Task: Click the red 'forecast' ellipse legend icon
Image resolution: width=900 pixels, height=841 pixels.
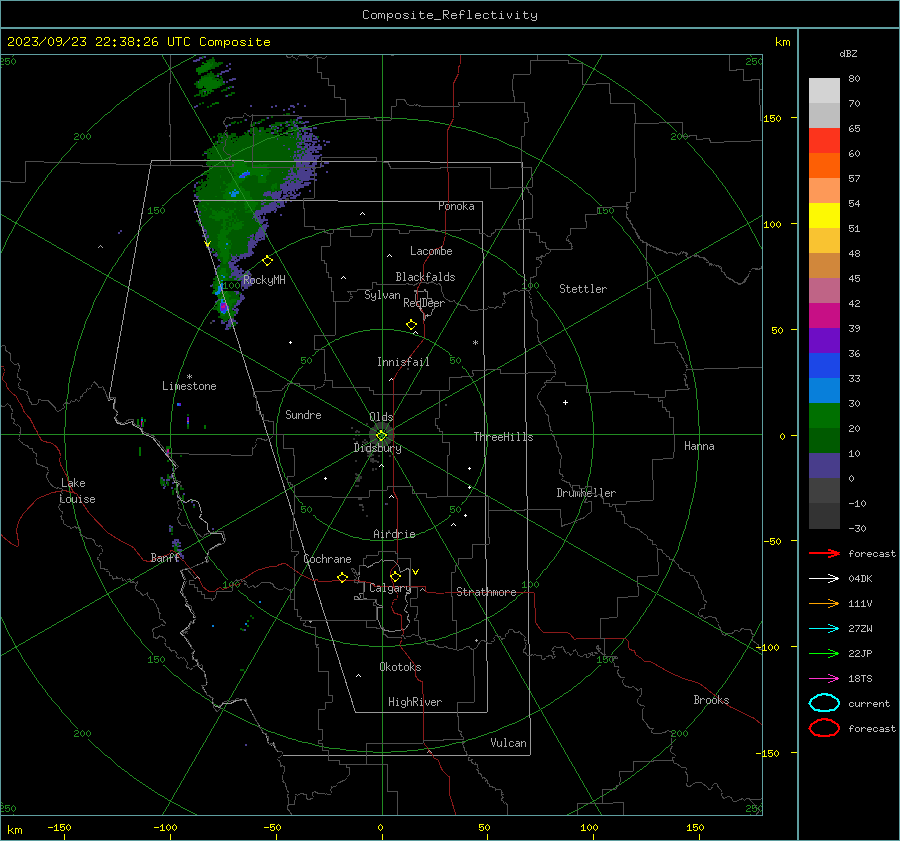Action: [x=824, y=728]
